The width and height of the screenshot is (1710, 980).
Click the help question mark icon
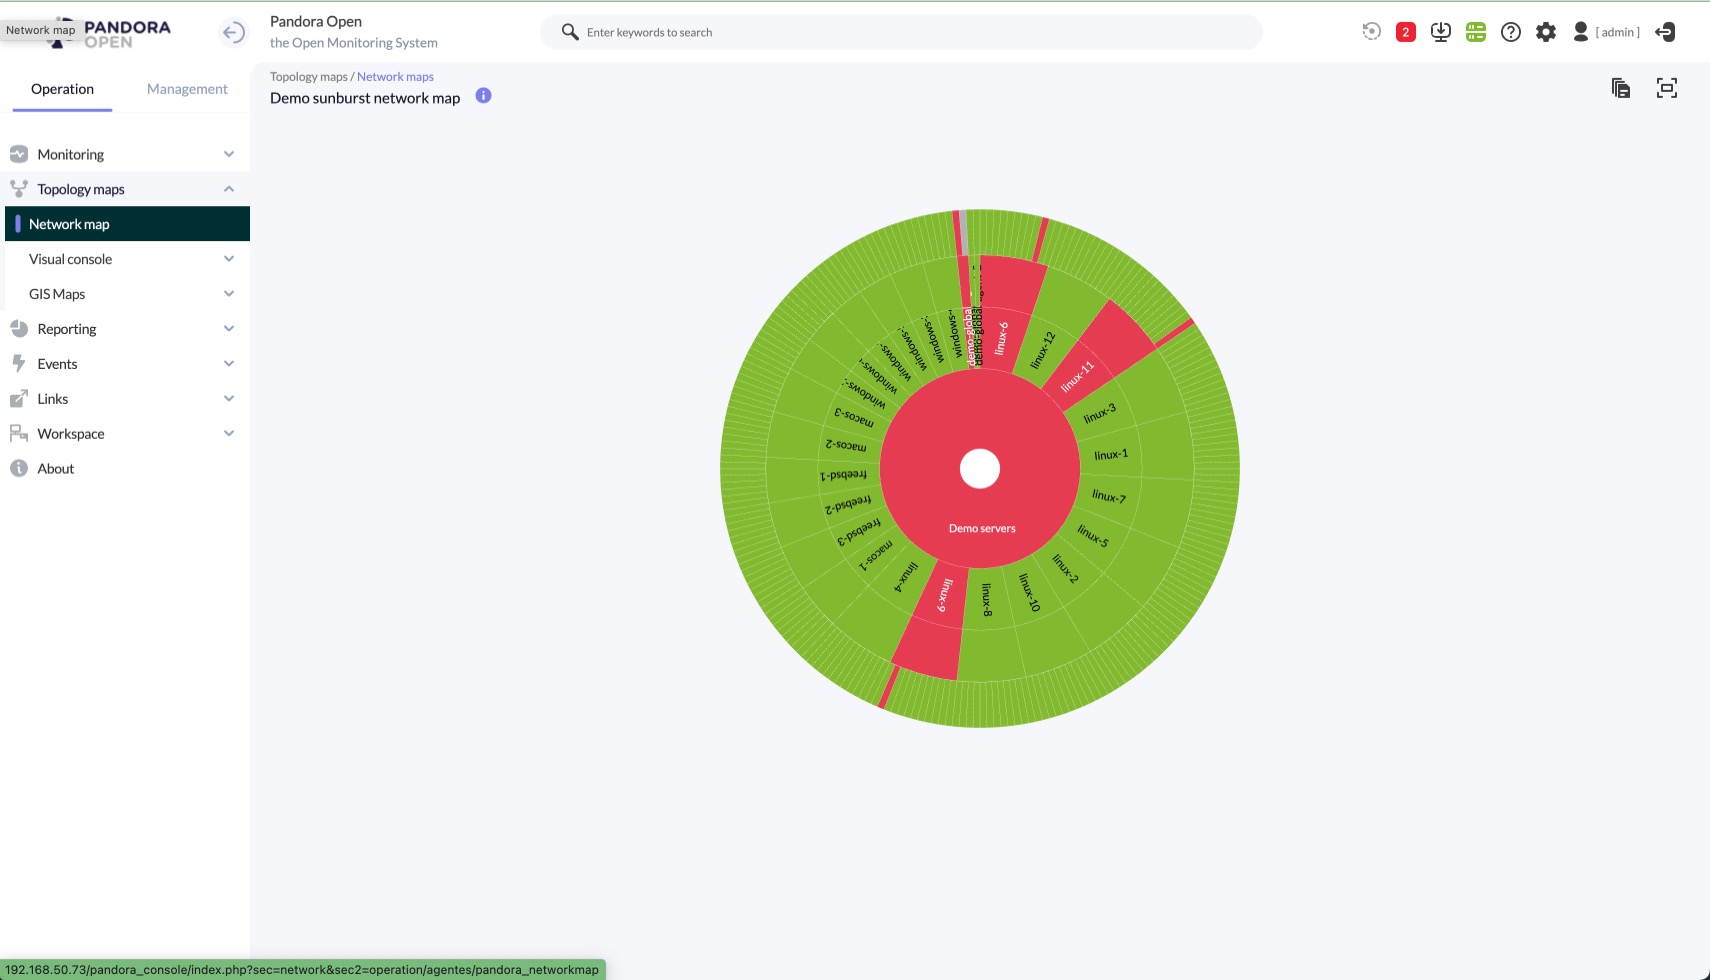(1510, 32)
